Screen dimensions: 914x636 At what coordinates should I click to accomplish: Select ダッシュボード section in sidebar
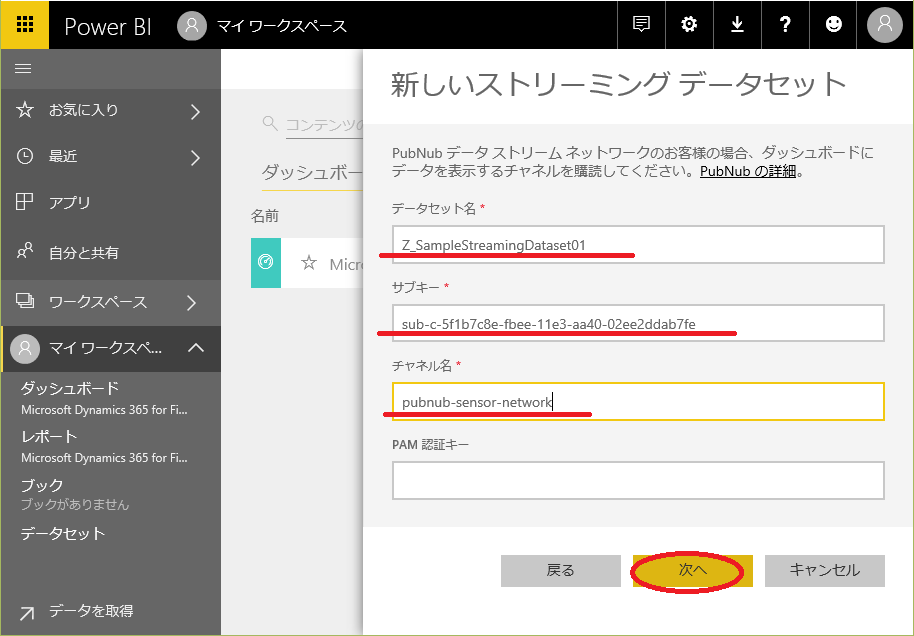click(x=70, y=388)
